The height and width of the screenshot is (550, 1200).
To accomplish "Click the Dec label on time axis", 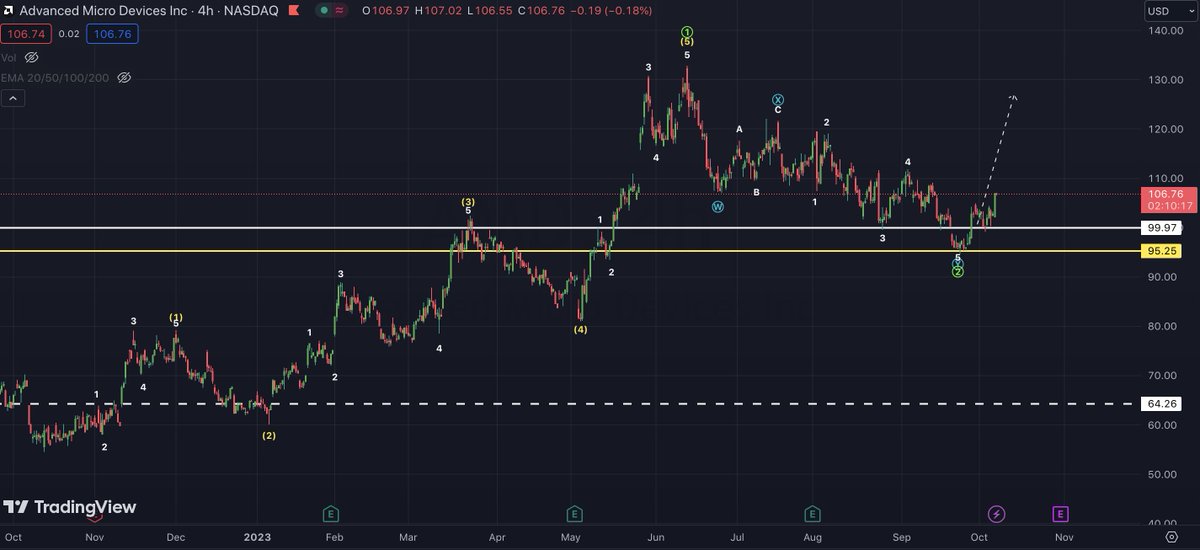I will click(177, 536).
